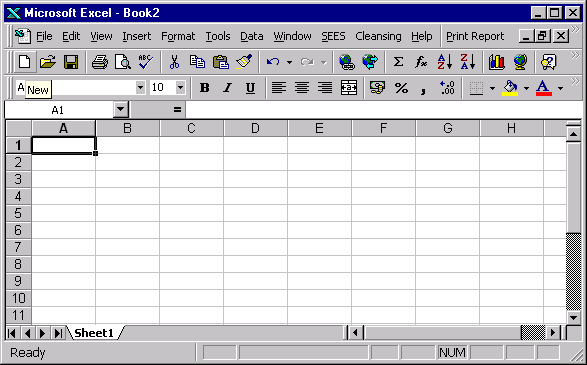Open the SEES menu

(x=333, y=36)
